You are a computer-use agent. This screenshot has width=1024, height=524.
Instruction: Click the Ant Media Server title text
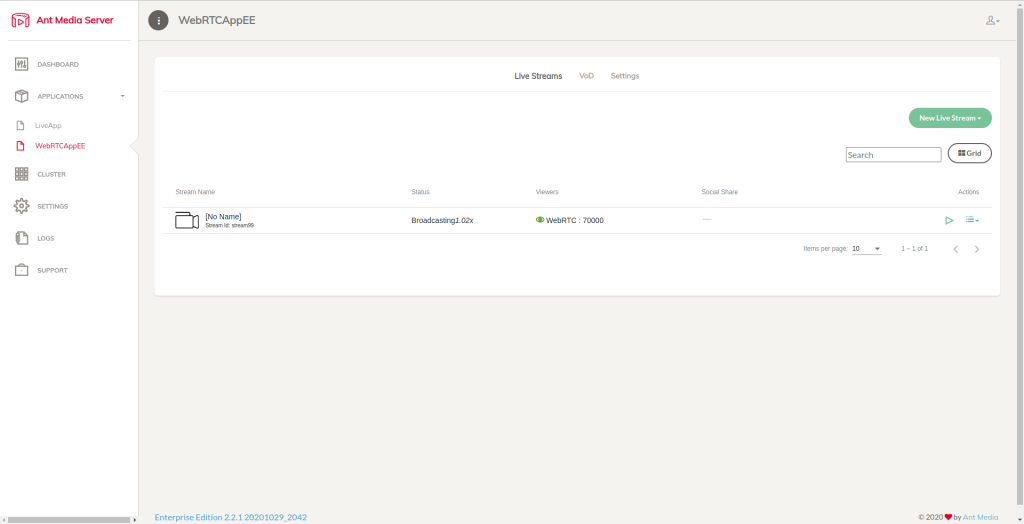75,20
